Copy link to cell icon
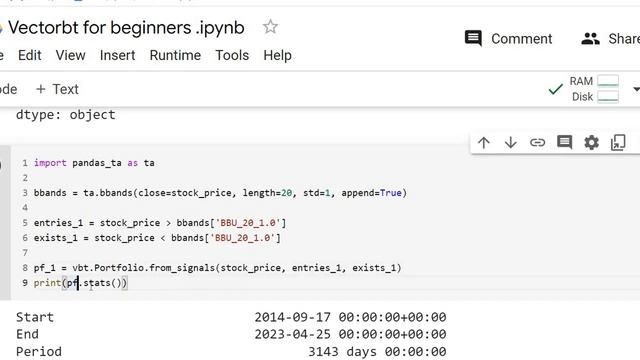Image resolution: width=640 pixels, height=360 pixels. (x=537, y=142)
